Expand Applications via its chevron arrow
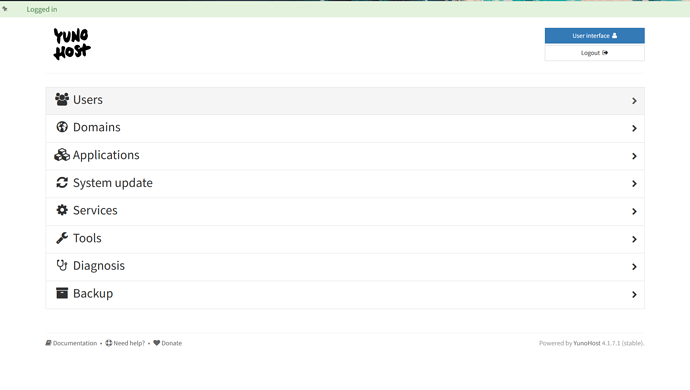 coord(634,156)
